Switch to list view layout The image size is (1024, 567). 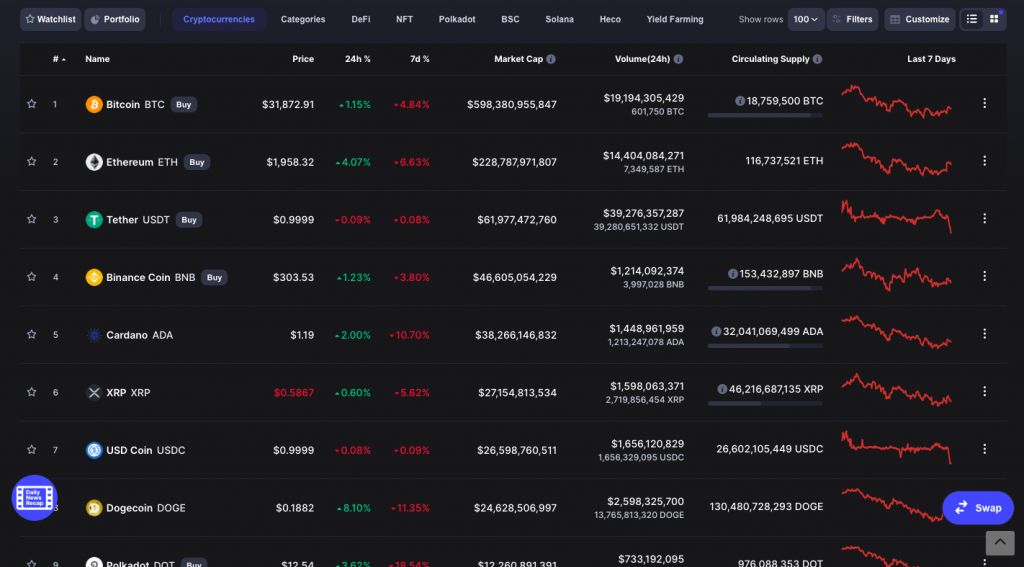[x=972, y=19]
